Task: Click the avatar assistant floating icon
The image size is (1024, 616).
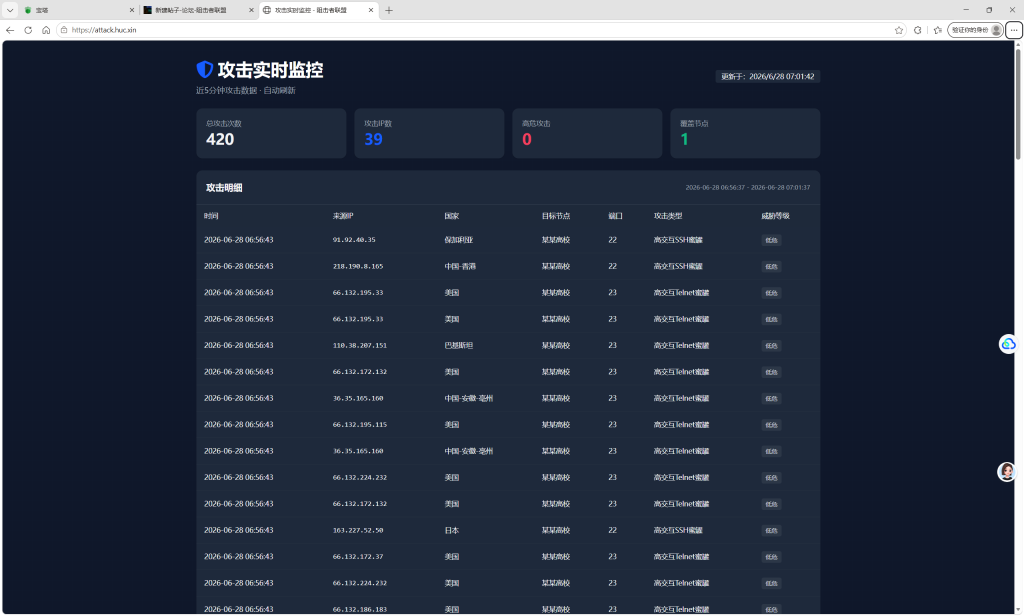Action: coord(1006,471)
